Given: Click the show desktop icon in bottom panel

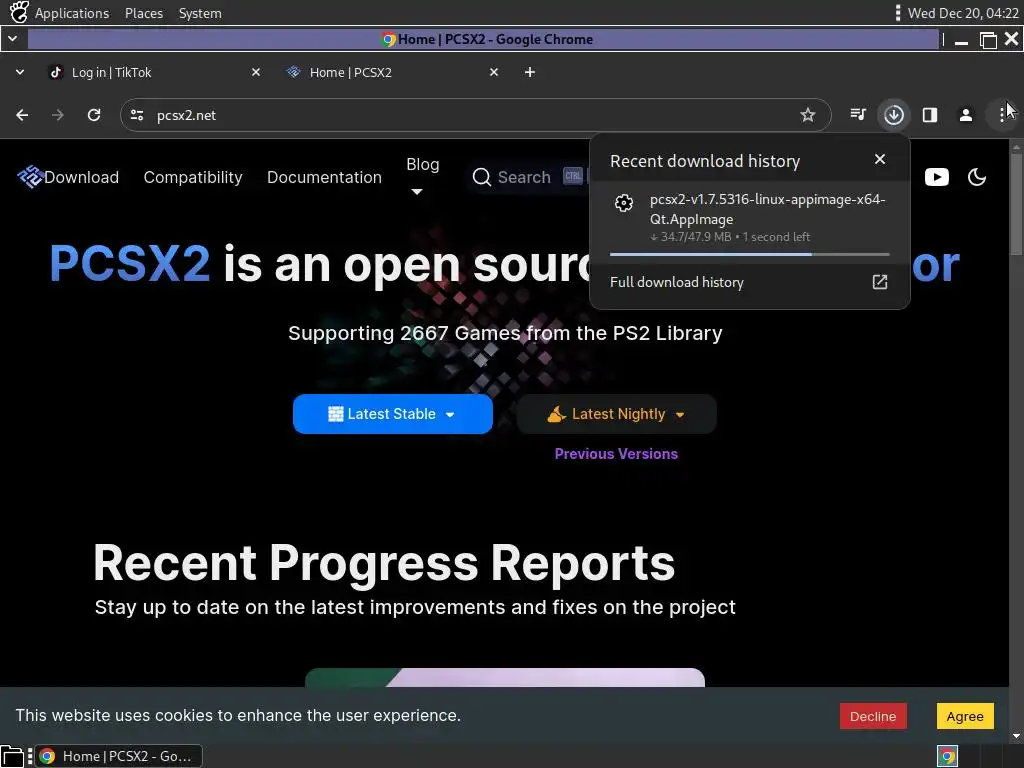Looking at the screenshot, I should coord(12,756).
